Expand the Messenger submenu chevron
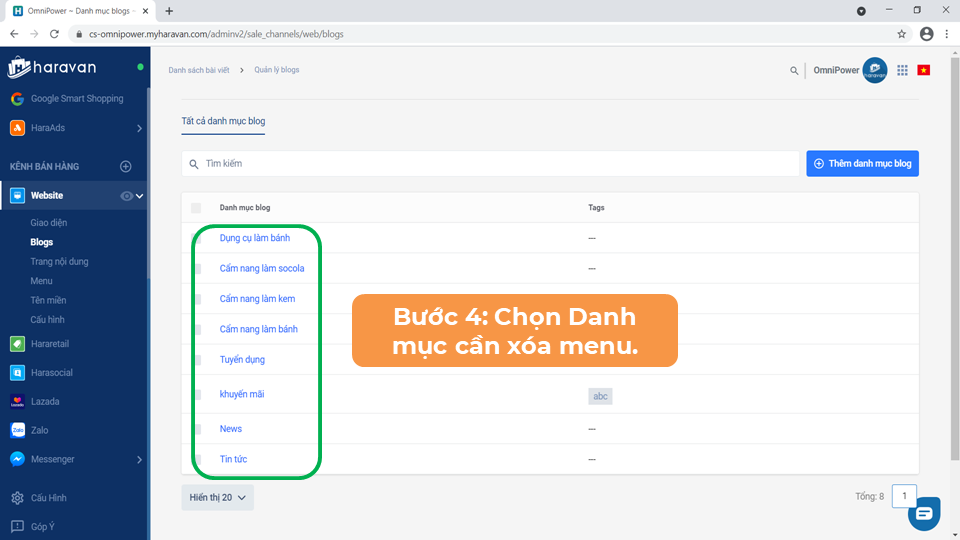The height and width of the screenshot is (540, 960). tap(139, 460)
